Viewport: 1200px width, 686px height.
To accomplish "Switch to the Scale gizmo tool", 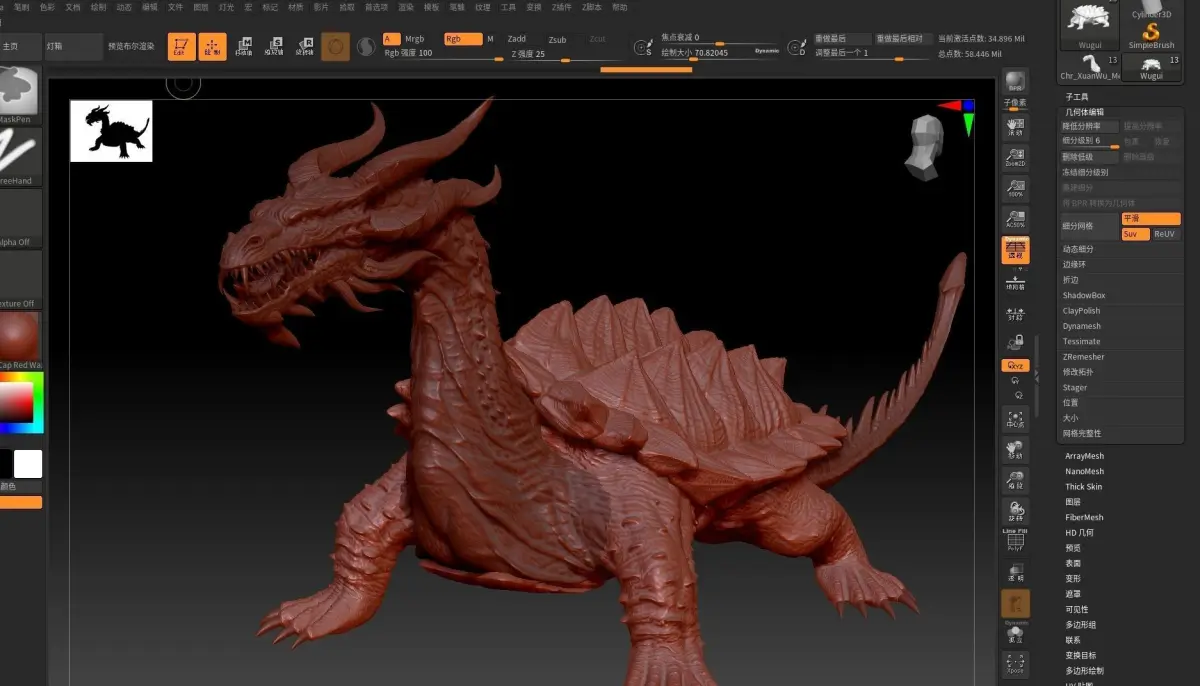I will pos(274,46).
